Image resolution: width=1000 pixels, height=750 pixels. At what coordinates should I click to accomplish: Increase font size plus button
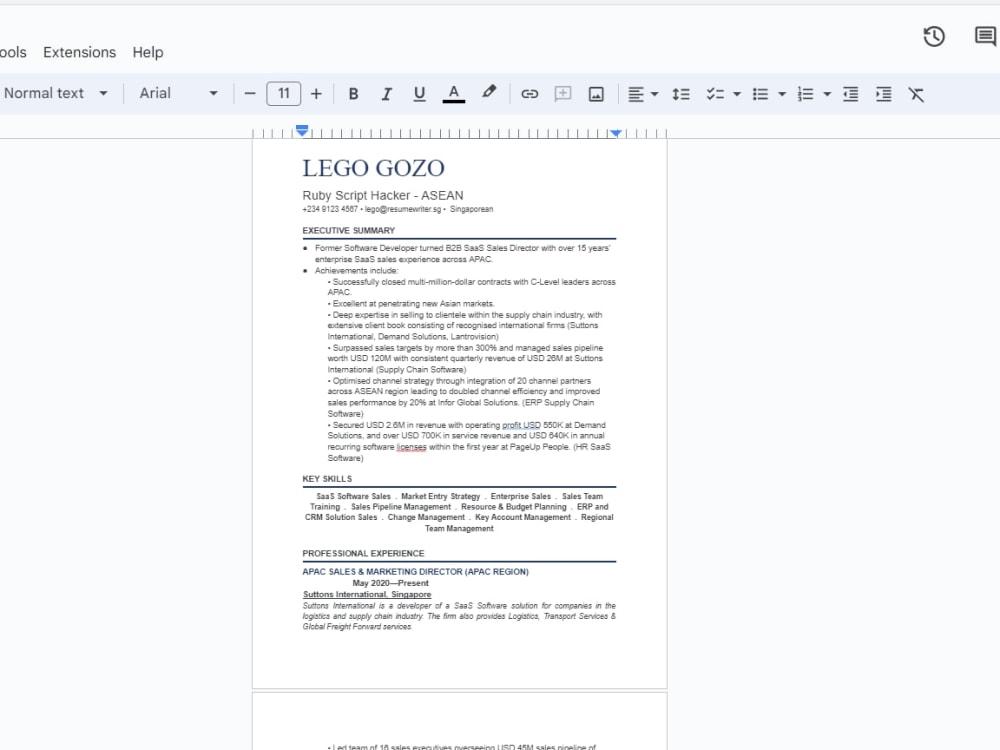click(316, 94)
